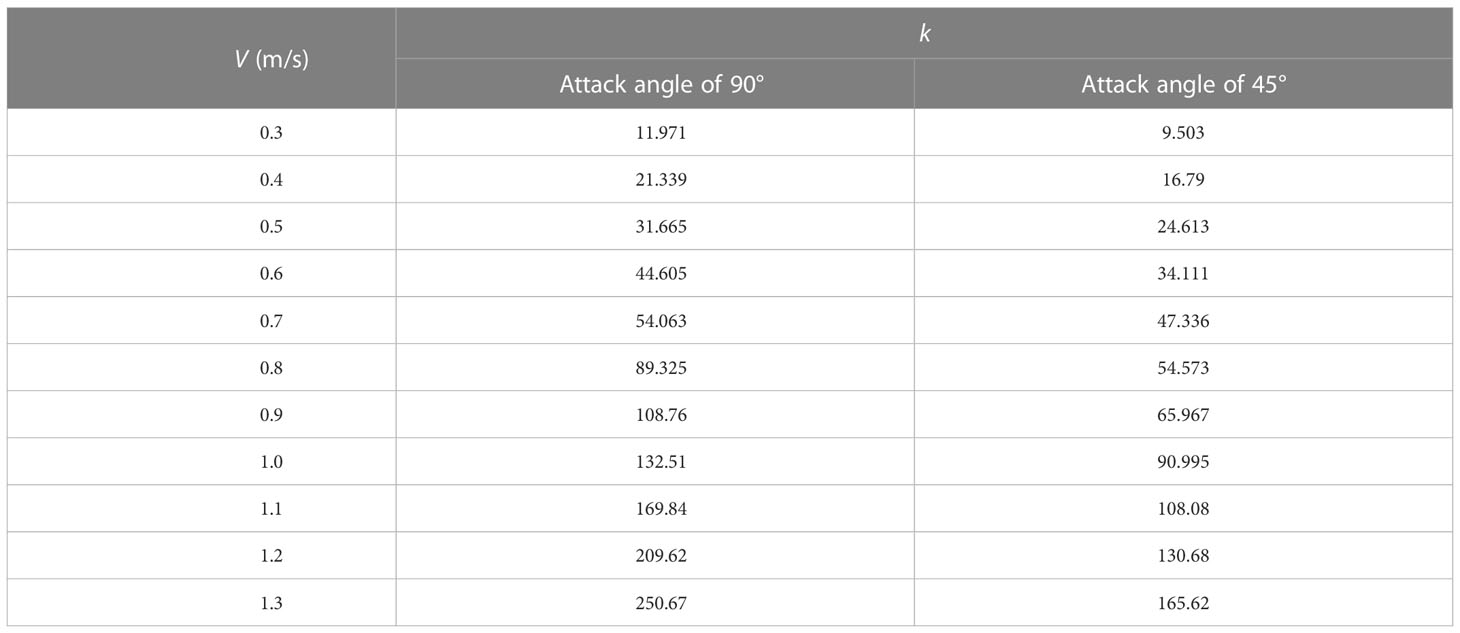Select the cell with 47.336

(1184, 320)
